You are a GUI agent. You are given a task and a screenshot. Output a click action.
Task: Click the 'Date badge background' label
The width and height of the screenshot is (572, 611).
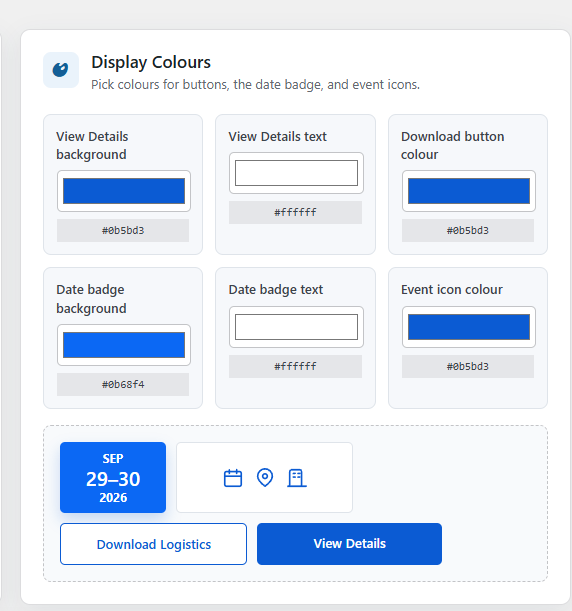(91, 299)
